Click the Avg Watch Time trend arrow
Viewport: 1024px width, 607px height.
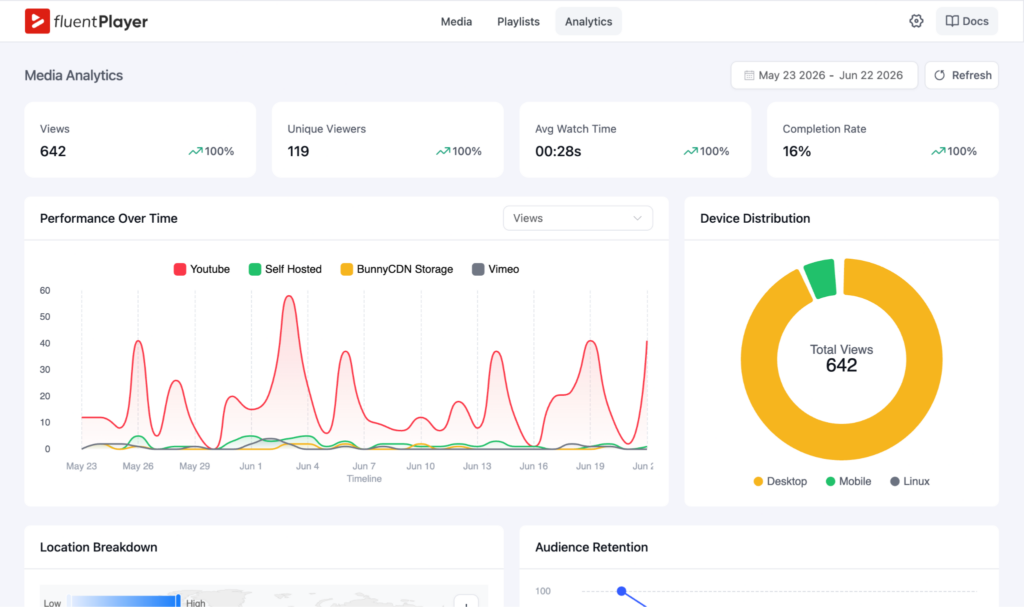tap(690, 151)
